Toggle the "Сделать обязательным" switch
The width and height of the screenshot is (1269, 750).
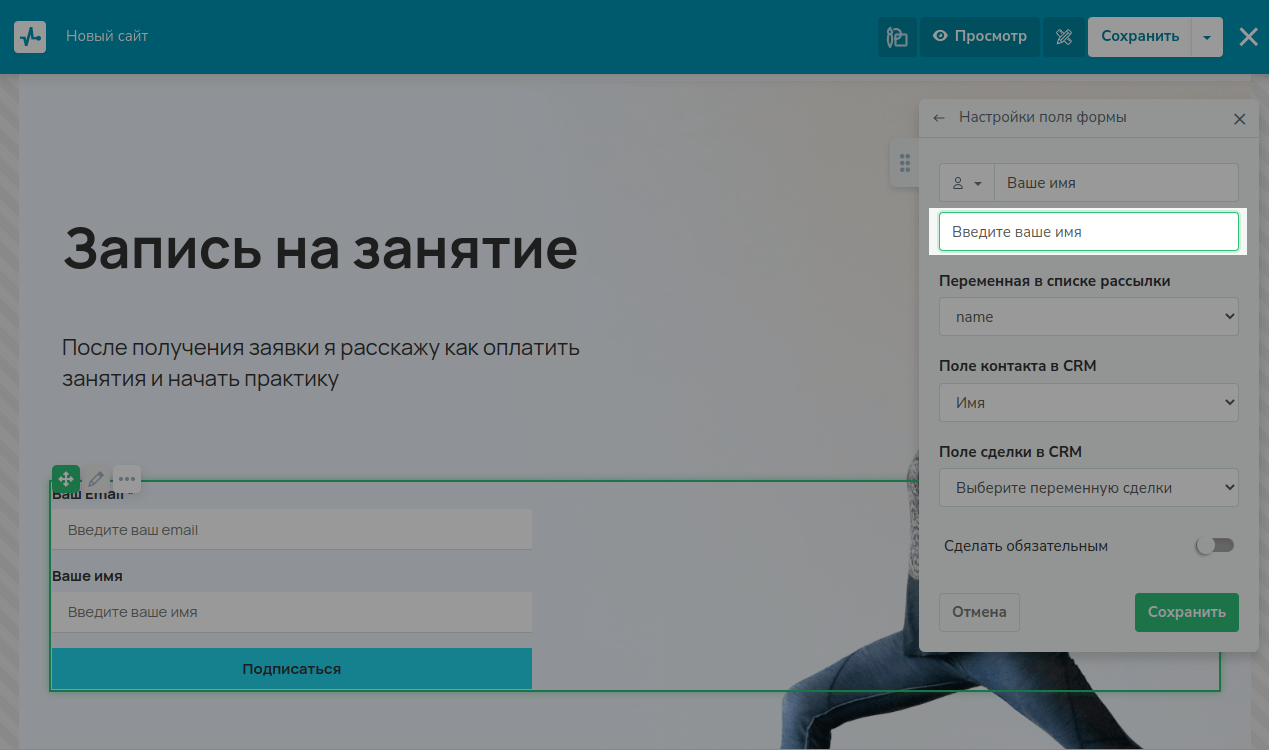click(x=1215, y=546)
